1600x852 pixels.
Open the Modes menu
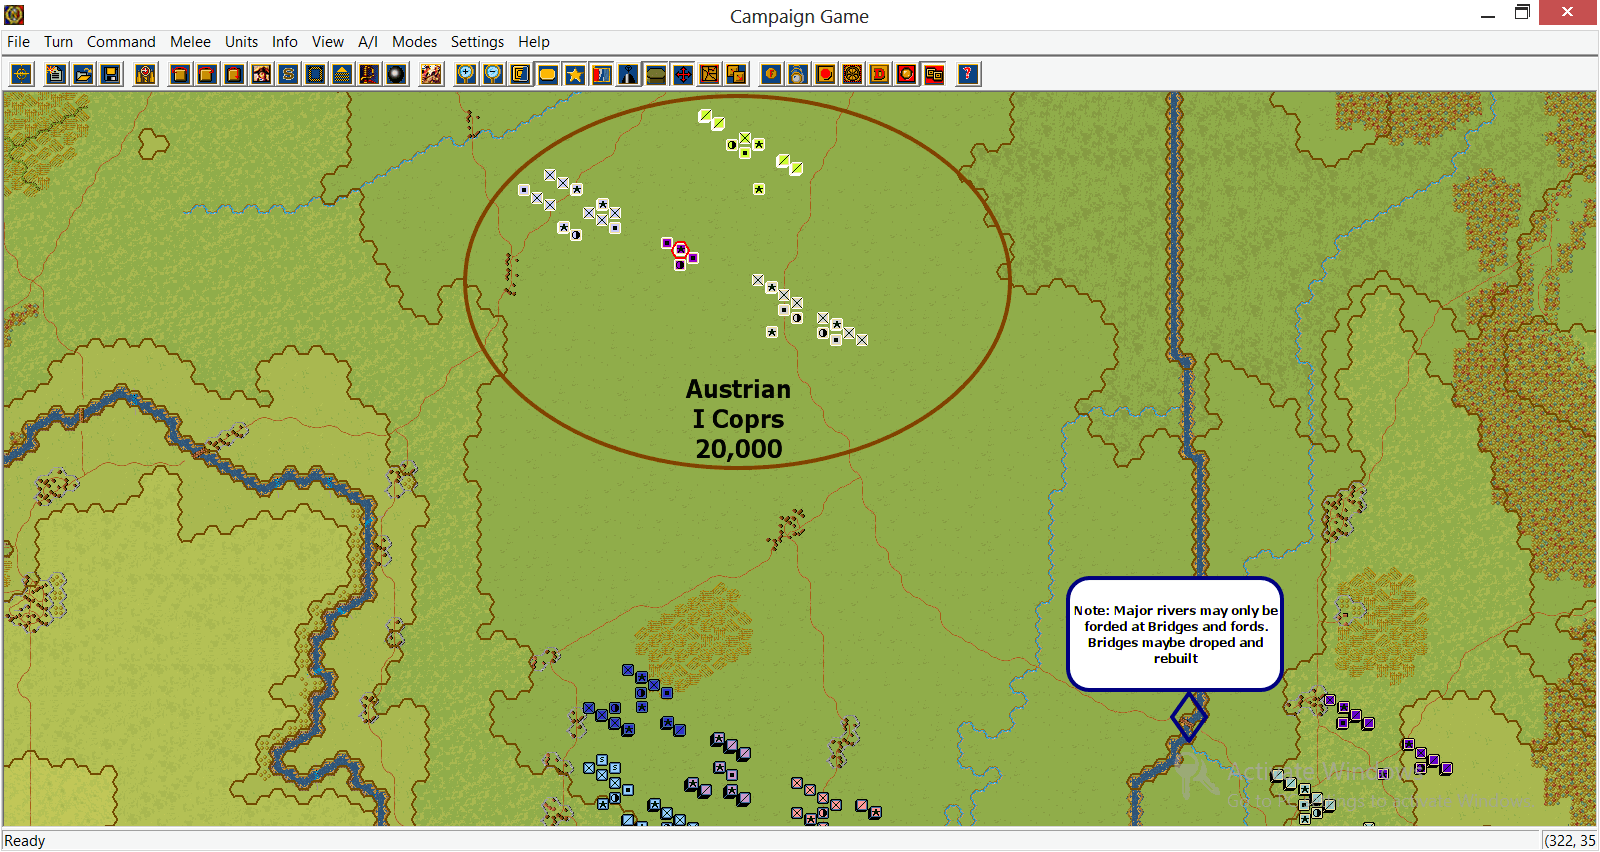414,42
